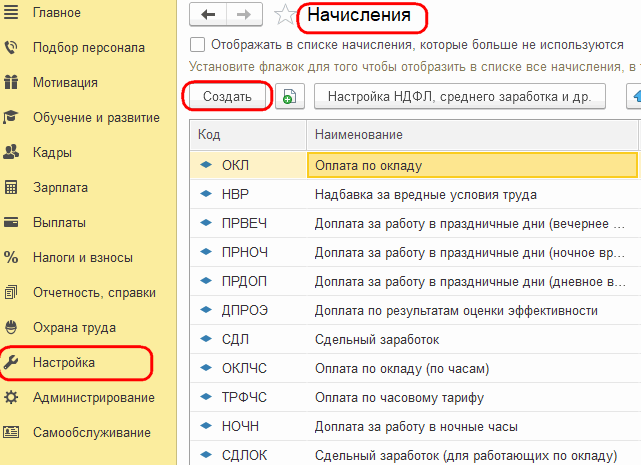Image resolution: width=641 pixels, height=465 pixels.
Task: Click the Создать button
Action: tap(227, 97)
